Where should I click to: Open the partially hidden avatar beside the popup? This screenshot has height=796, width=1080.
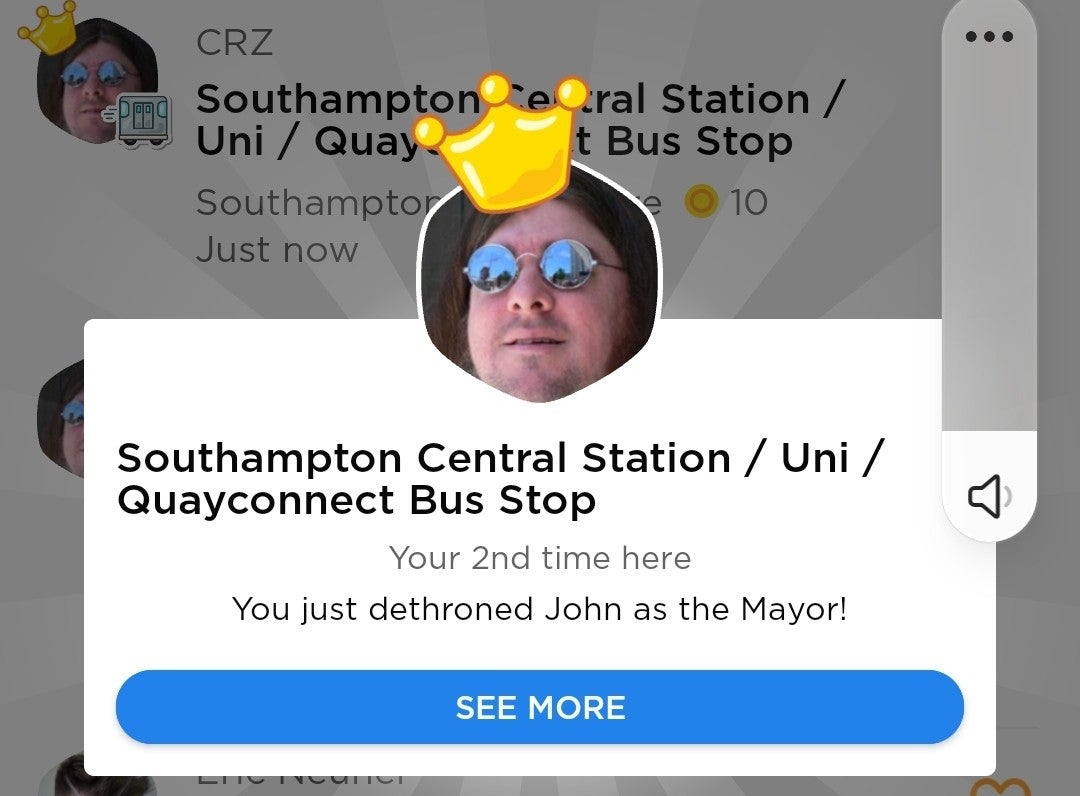pos(61,418)
